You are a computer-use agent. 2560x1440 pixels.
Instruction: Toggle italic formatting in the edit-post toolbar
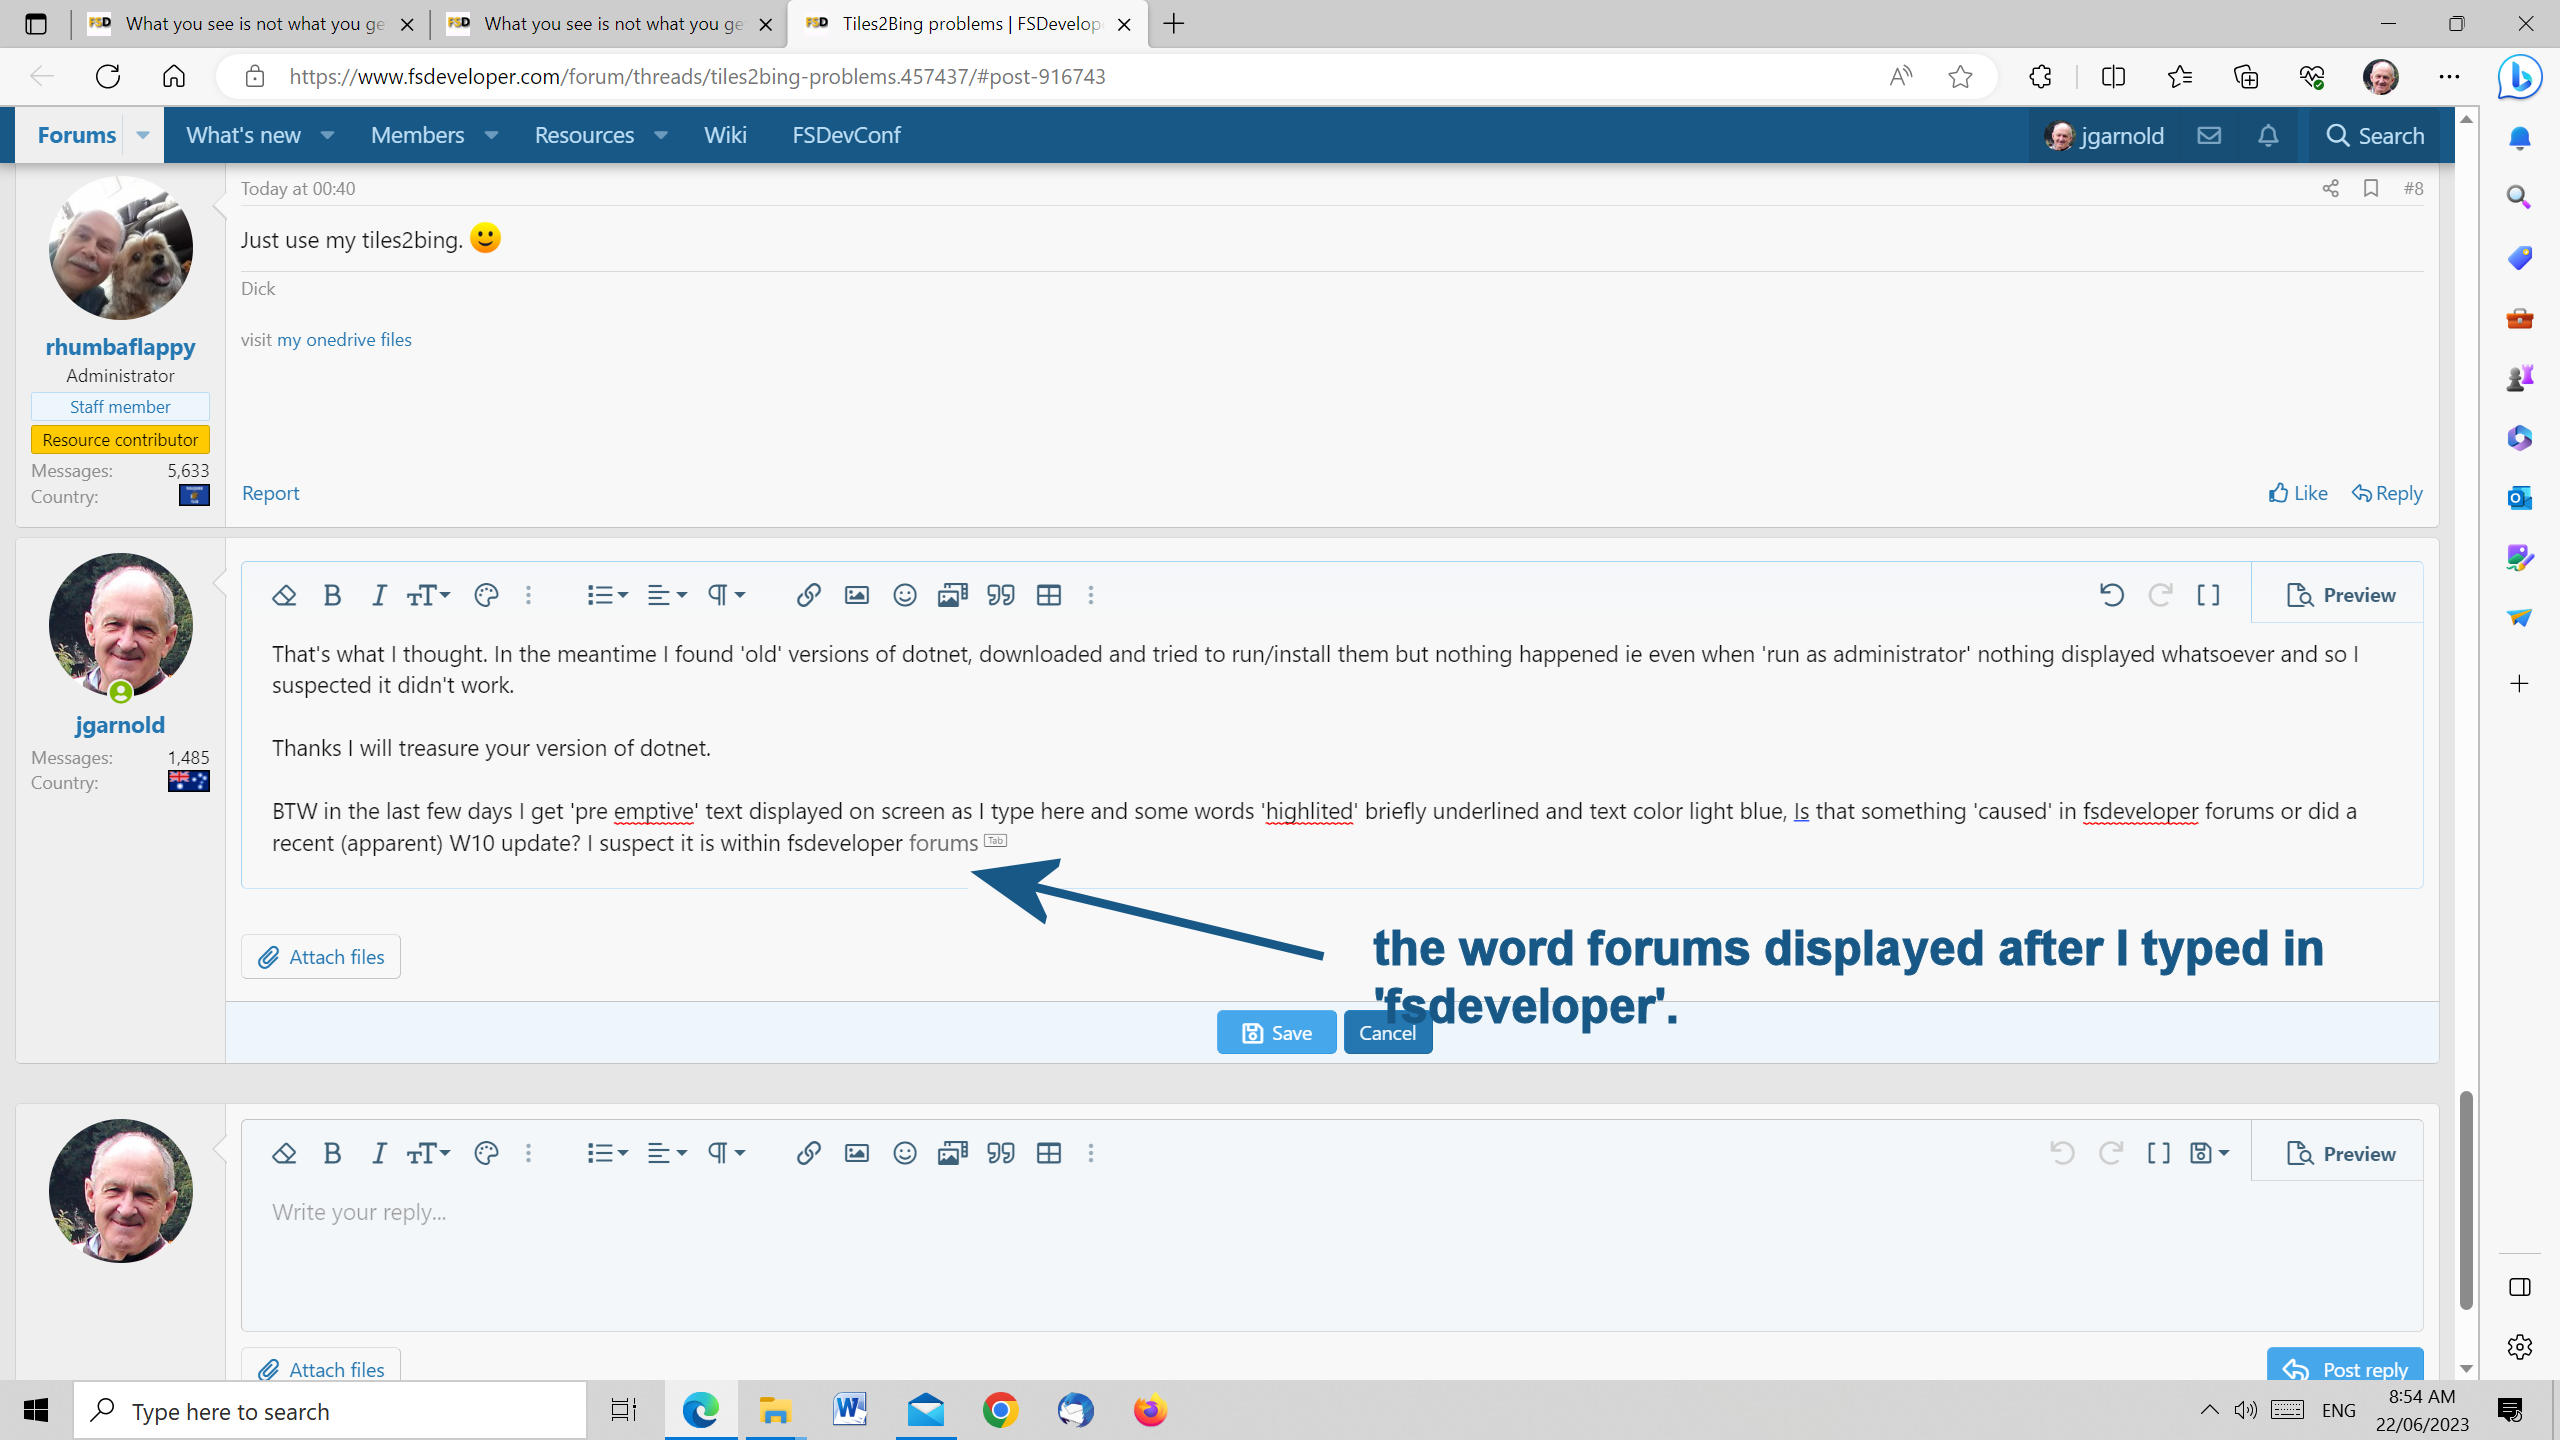click(379, 595)
